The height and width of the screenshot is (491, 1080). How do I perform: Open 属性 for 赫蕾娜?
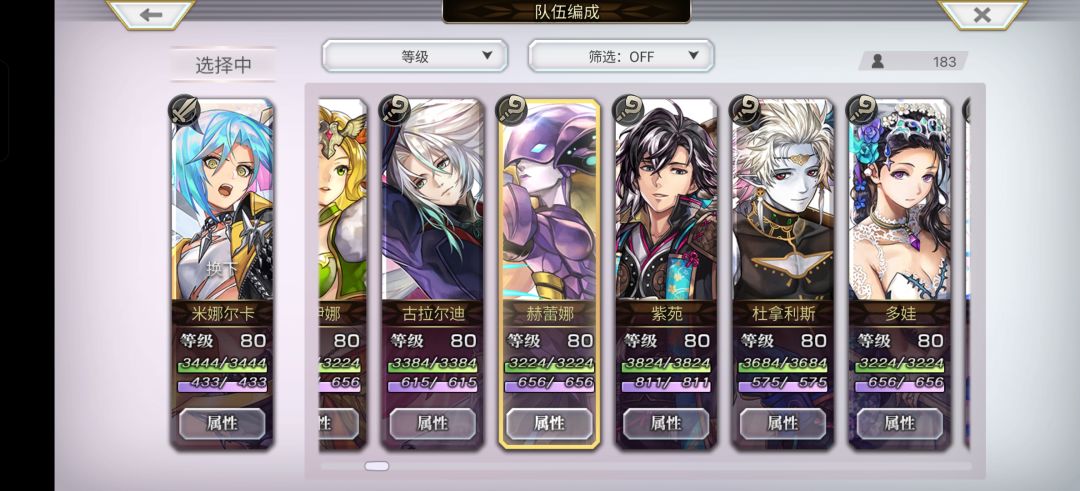pos(549,423)
